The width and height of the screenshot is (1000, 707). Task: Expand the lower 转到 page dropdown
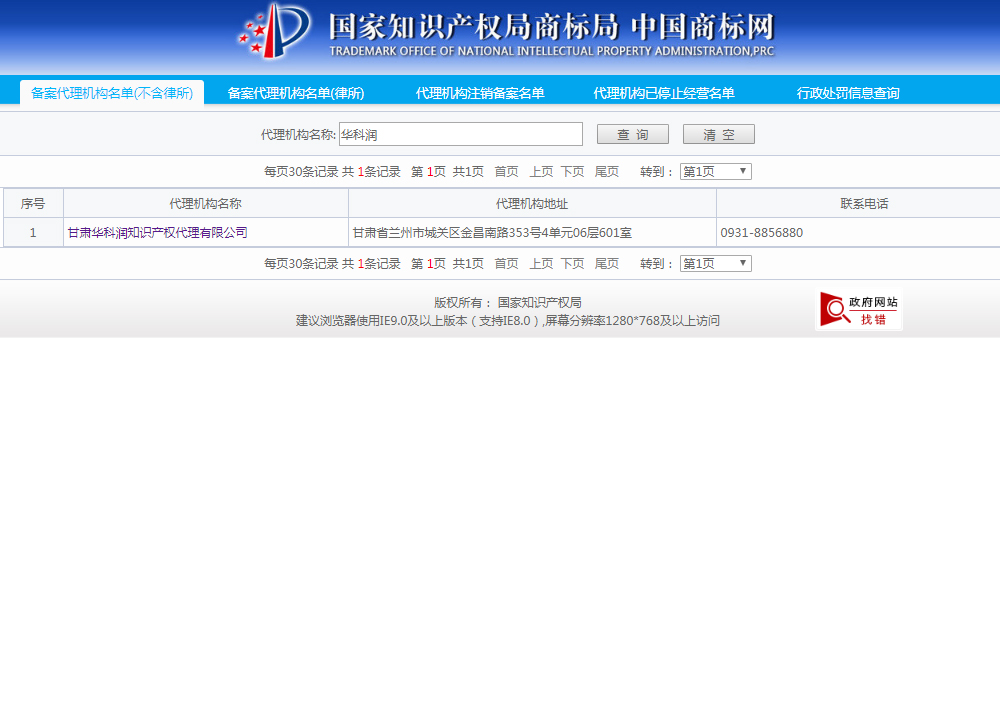[716, 263]
